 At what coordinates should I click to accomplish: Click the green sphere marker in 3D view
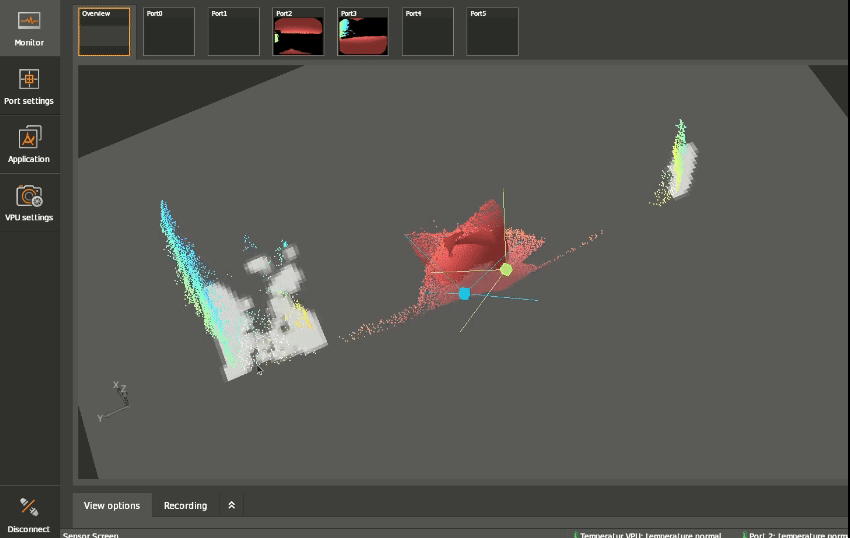coord(506,269)
